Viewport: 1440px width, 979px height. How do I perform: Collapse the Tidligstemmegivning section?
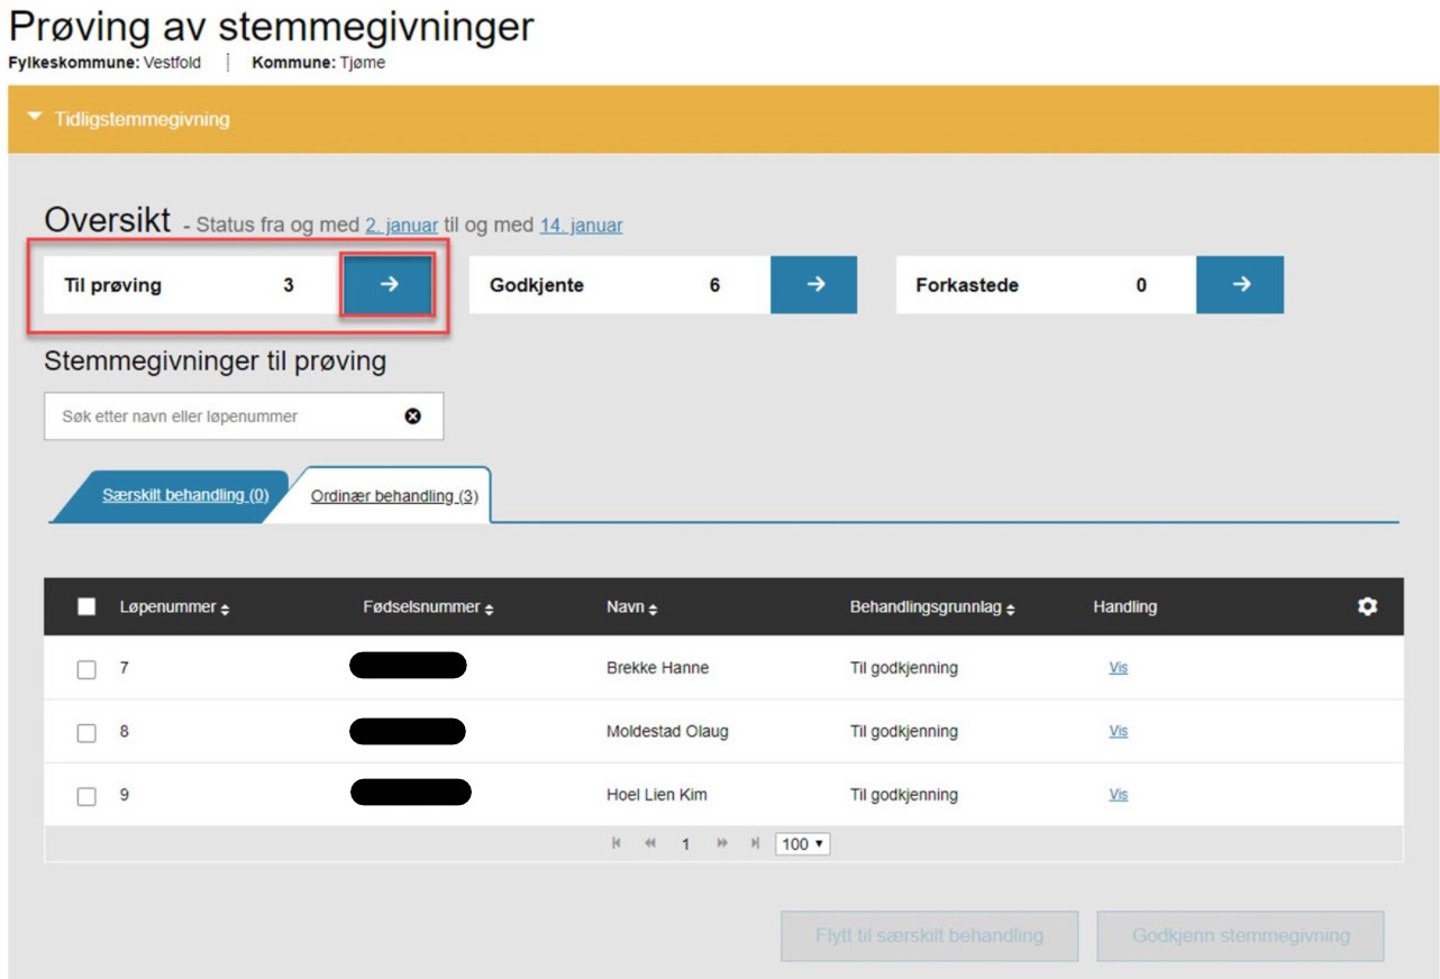coord(35,118)
